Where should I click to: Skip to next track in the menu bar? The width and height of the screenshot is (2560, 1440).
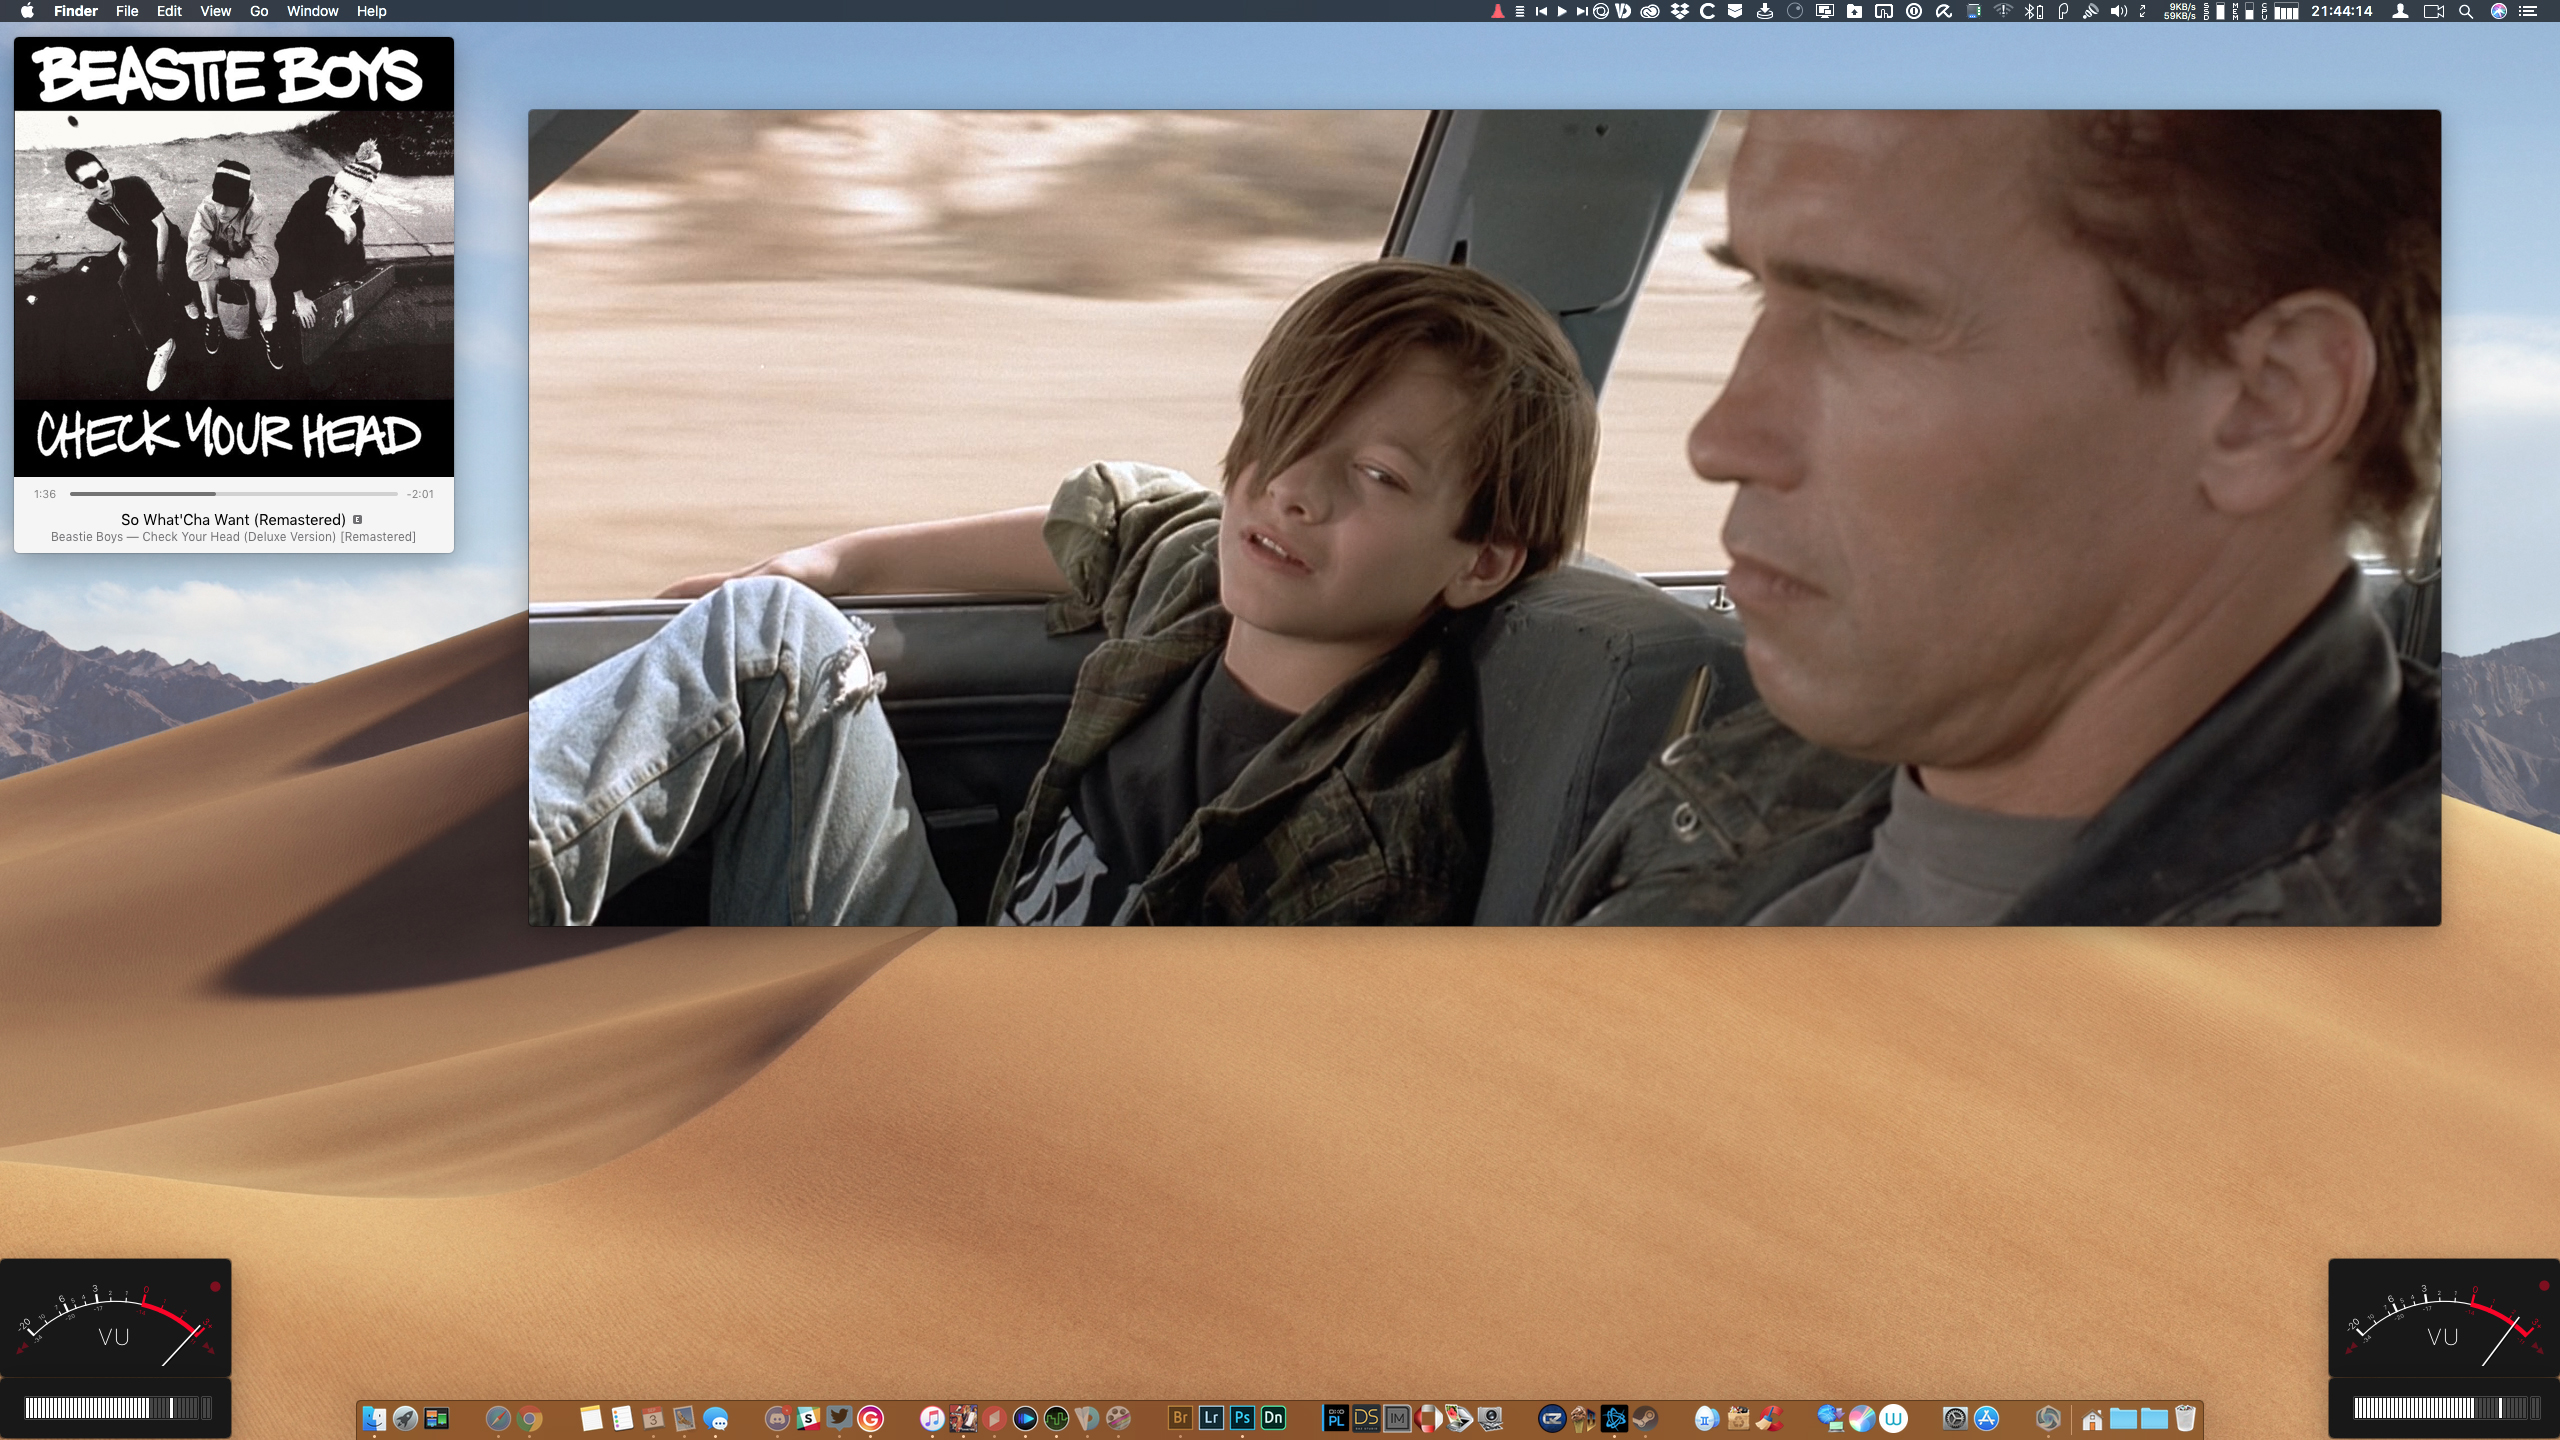point(1582,12)
